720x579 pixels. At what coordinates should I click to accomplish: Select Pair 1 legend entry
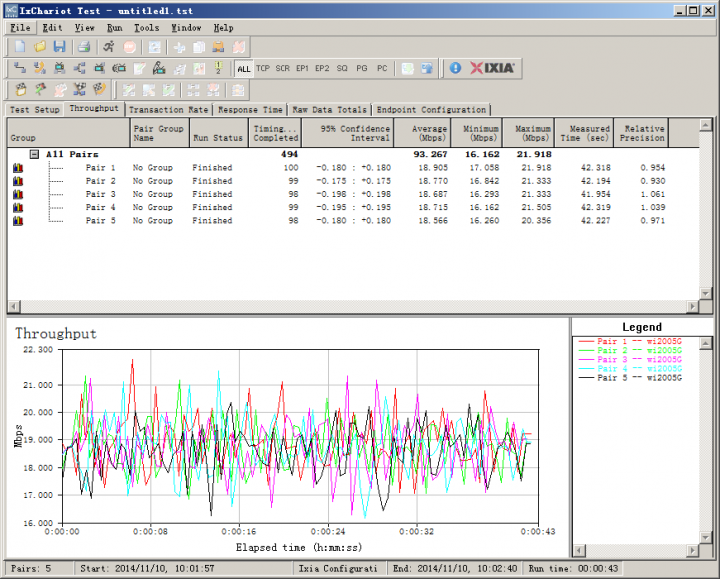(630, 341)
